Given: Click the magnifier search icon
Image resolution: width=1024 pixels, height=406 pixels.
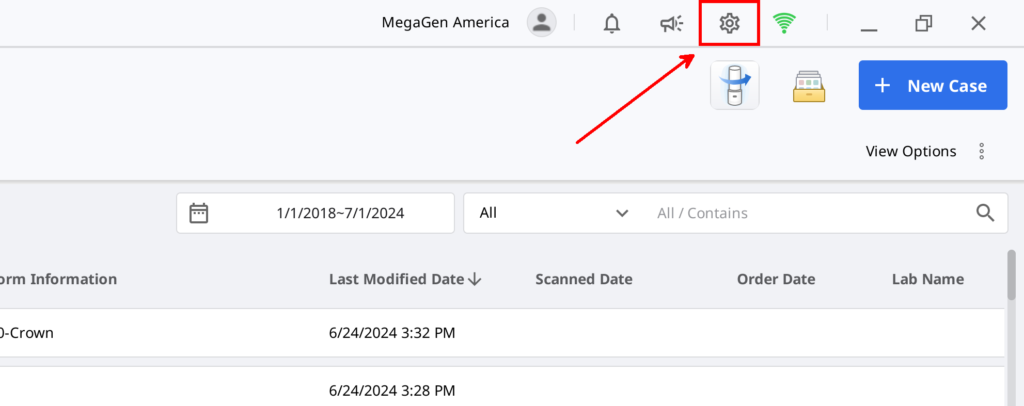Looking at the screenshot, I should pos(985,213).
